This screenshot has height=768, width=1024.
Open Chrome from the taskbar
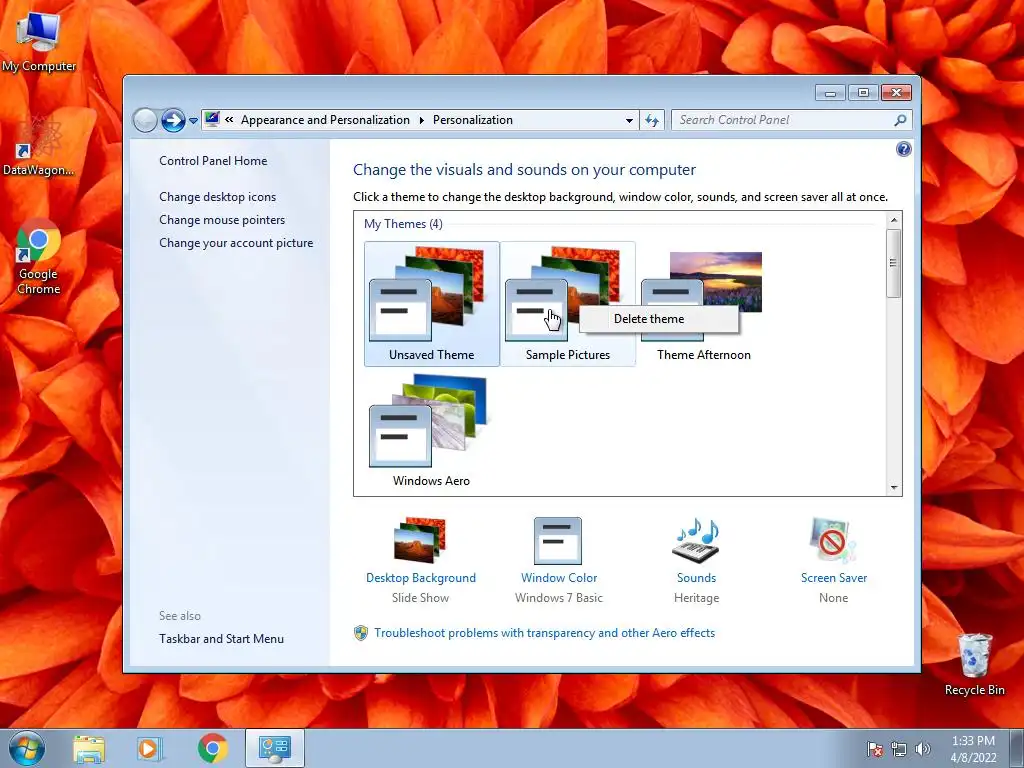tap(212, 748)
